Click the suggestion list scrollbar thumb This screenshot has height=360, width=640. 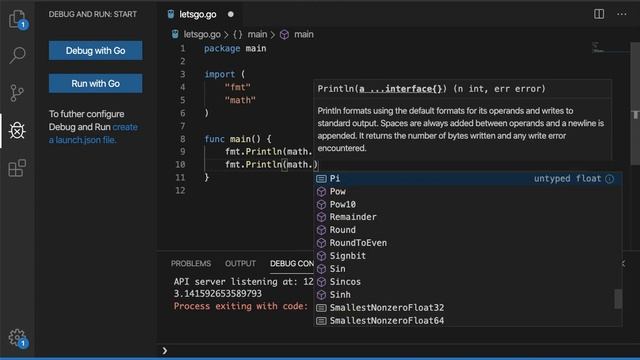[x=618, y=299]
